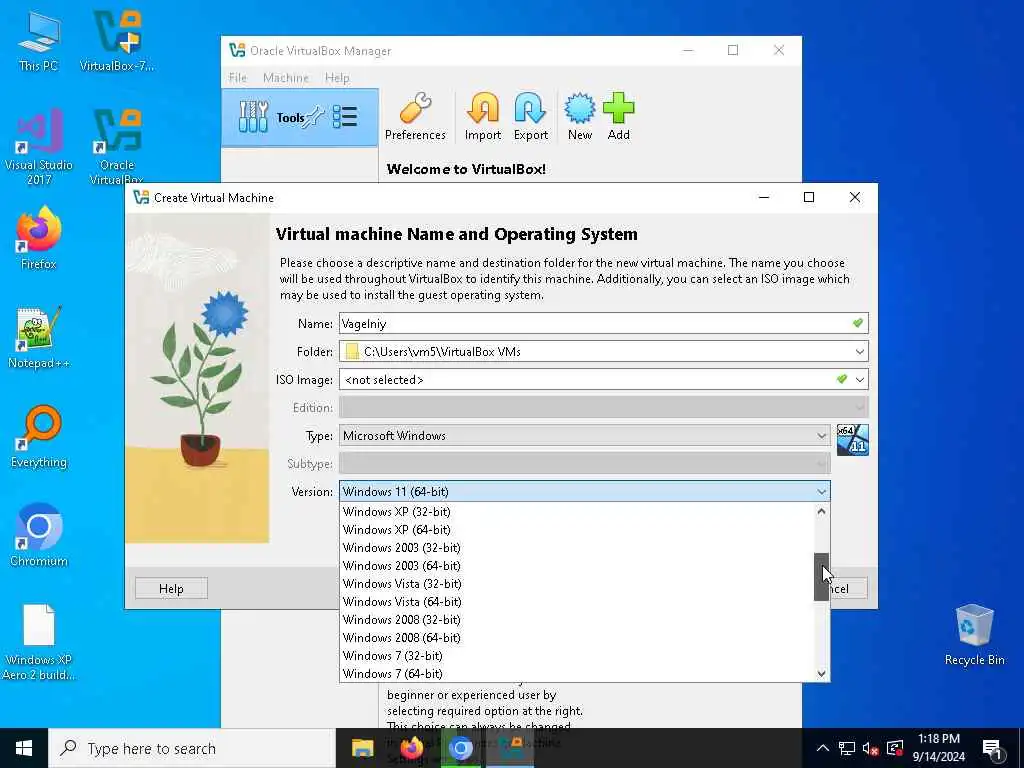Select the Recycle Bin icon
1024x768 pixels.
click(974, 635)
